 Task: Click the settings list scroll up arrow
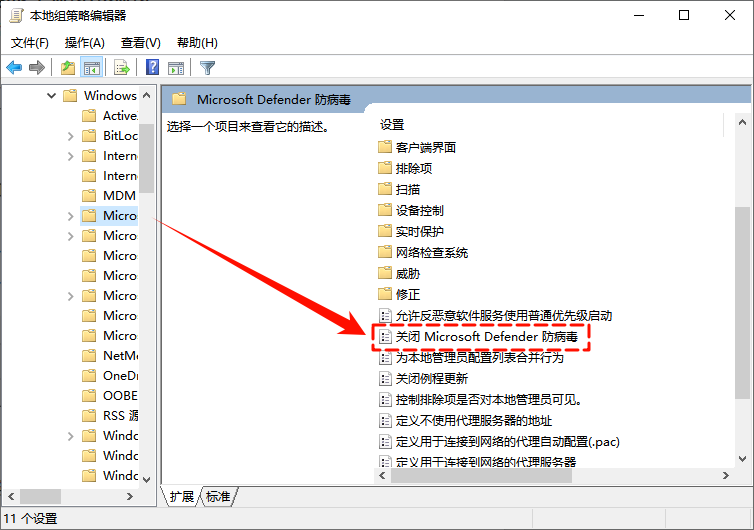(x=742, y=123)
